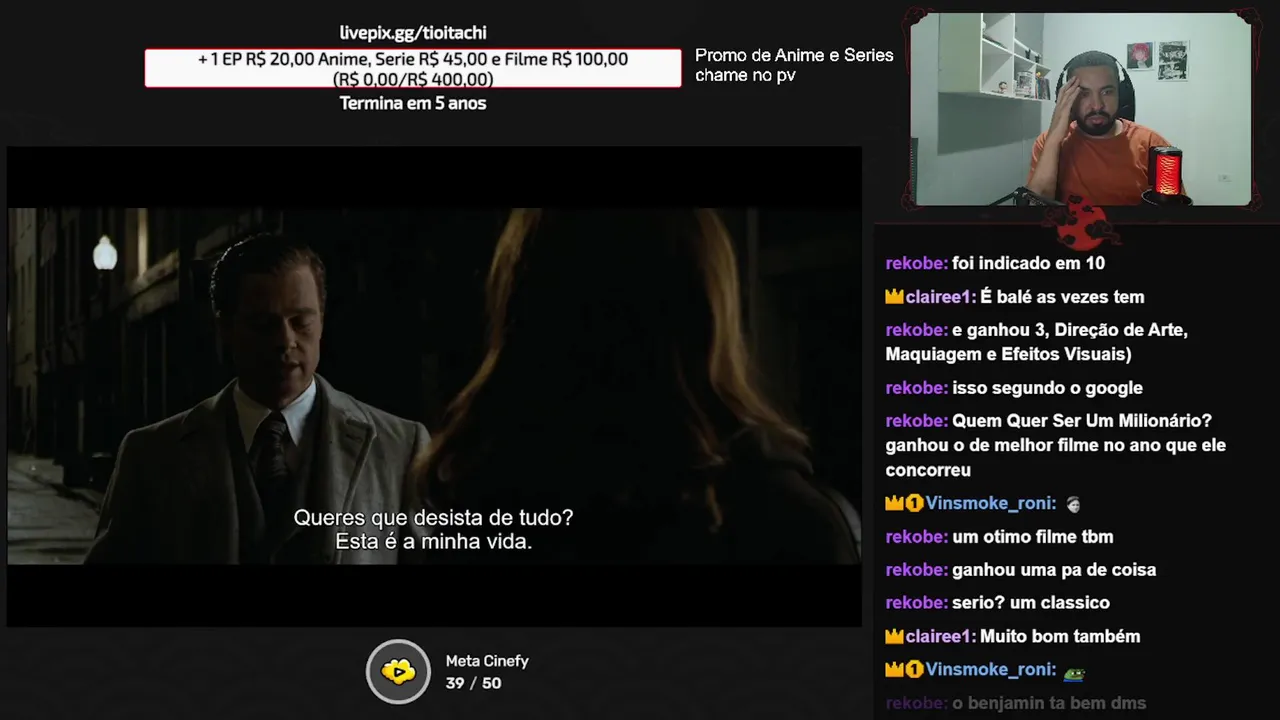The height and width of the screenshot is (720, 1280).
Task: Click the movie video player
Action: (434, 386)
